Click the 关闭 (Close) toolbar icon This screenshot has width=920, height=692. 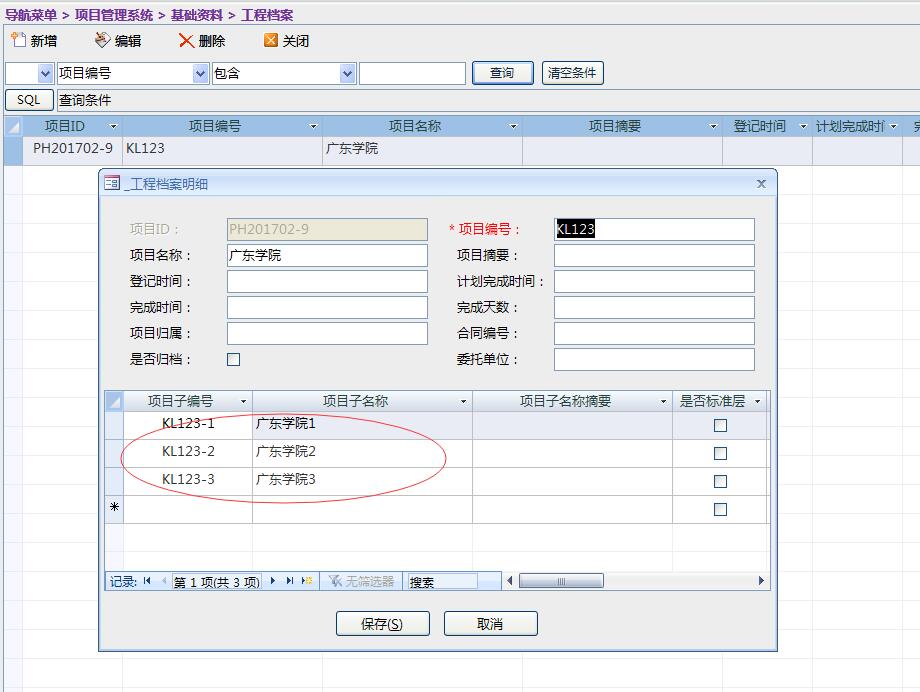click(270, 40)
